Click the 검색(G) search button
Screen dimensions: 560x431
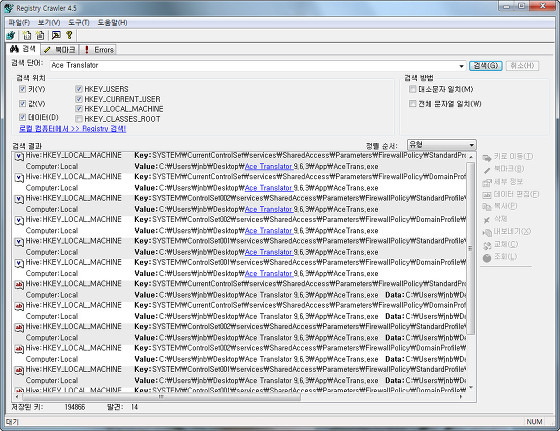(486, 66)
